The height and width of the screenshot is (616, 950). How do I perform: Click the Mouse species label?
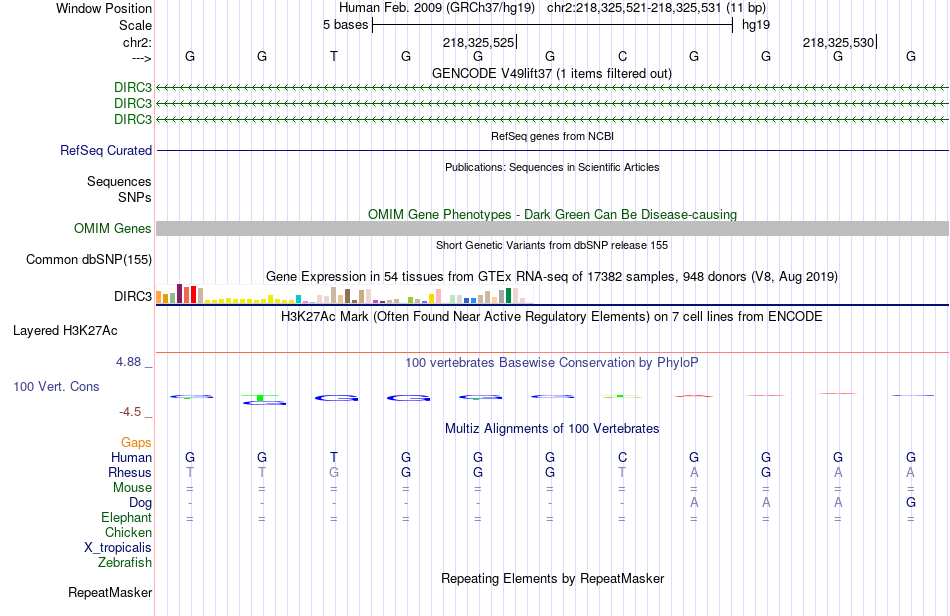(x=132, y=488)
